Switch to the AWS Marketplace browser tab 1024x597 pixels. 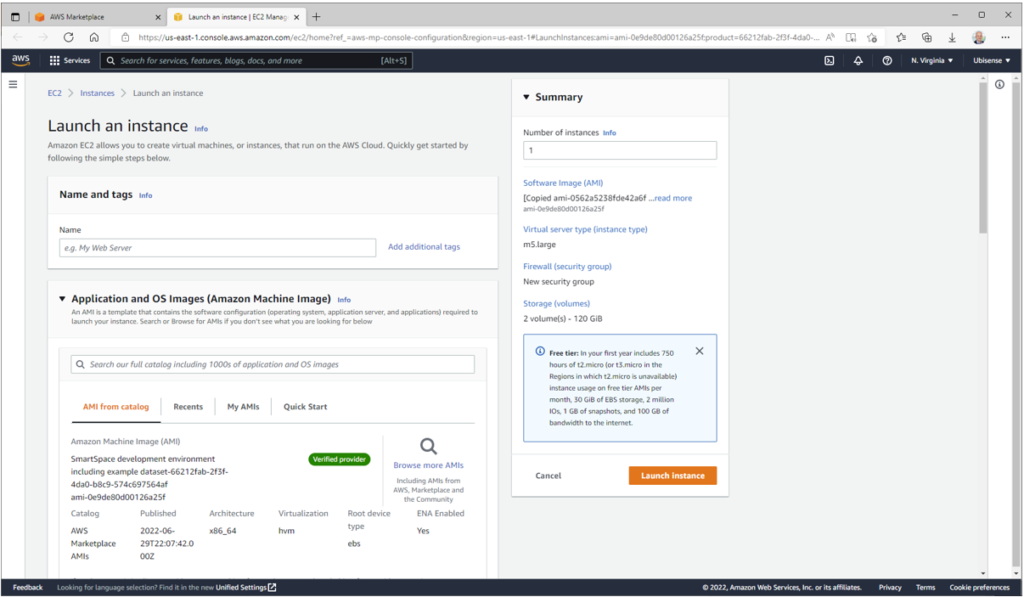tap(98, 17)
